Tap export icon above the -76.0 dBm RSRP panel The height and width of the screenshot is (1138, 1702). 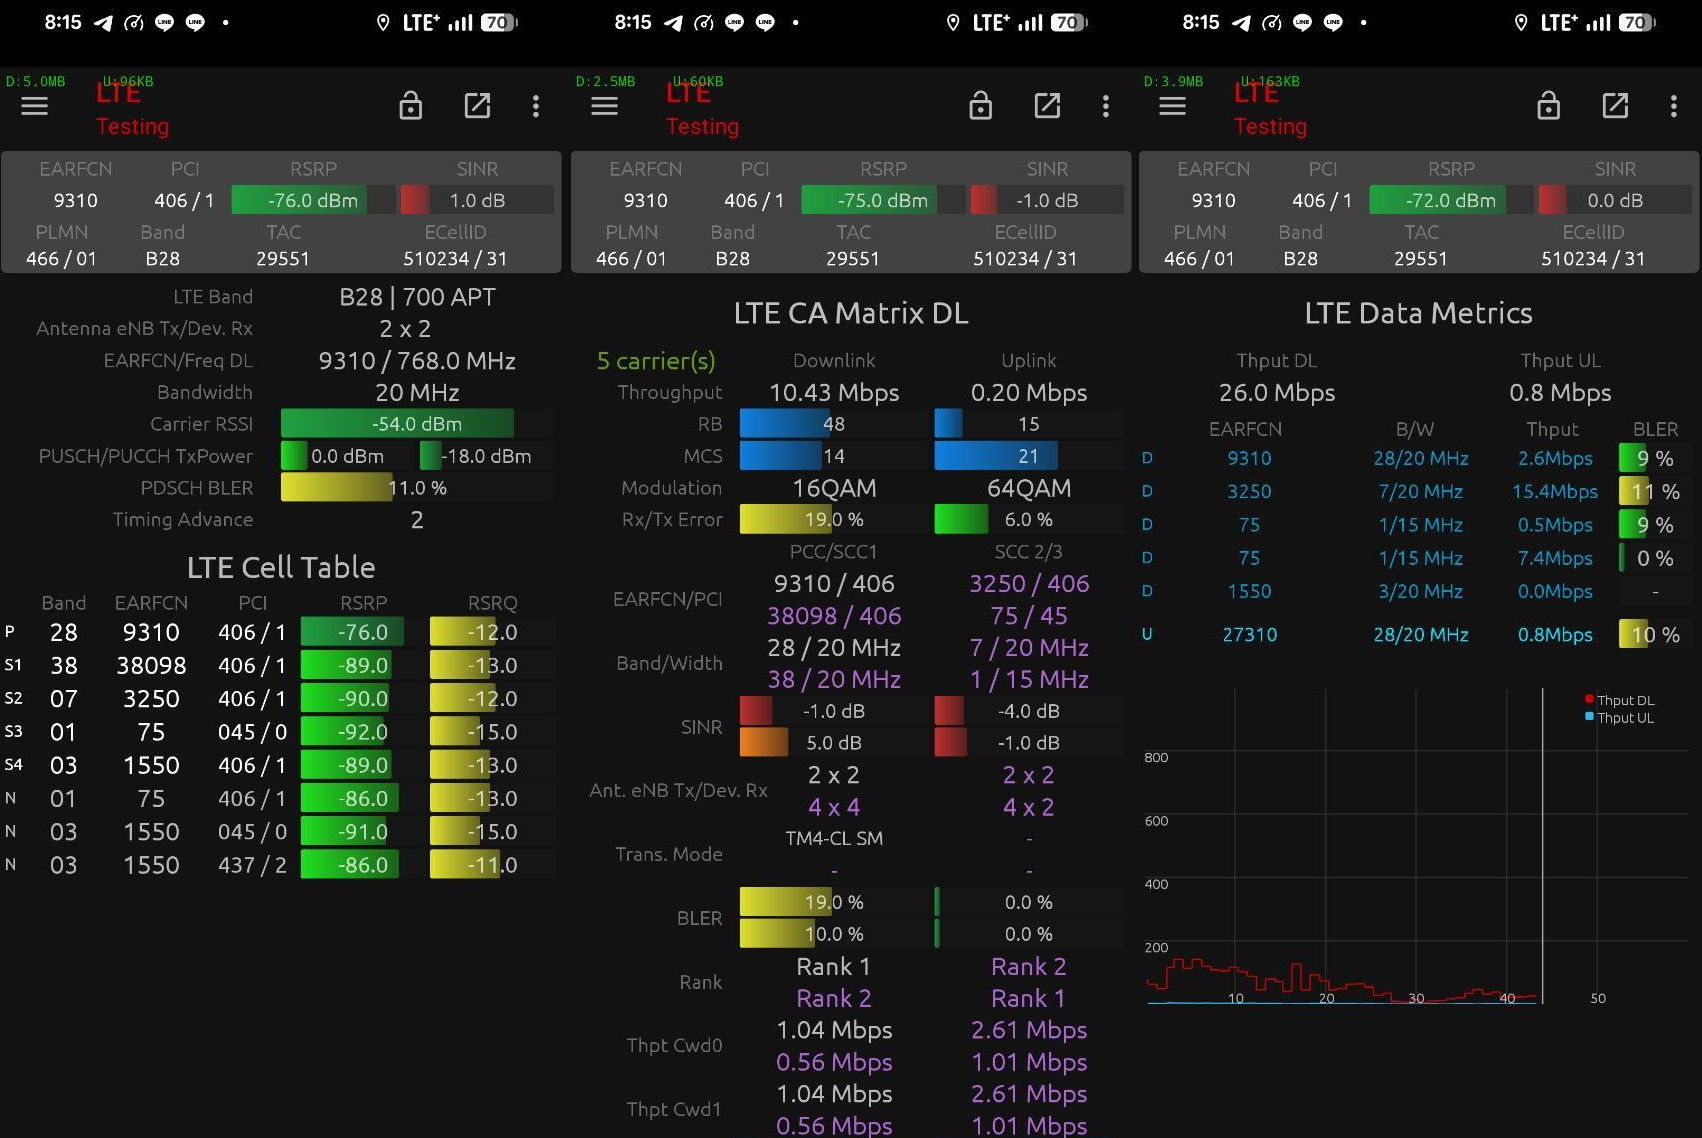click(x=477, y=106)
